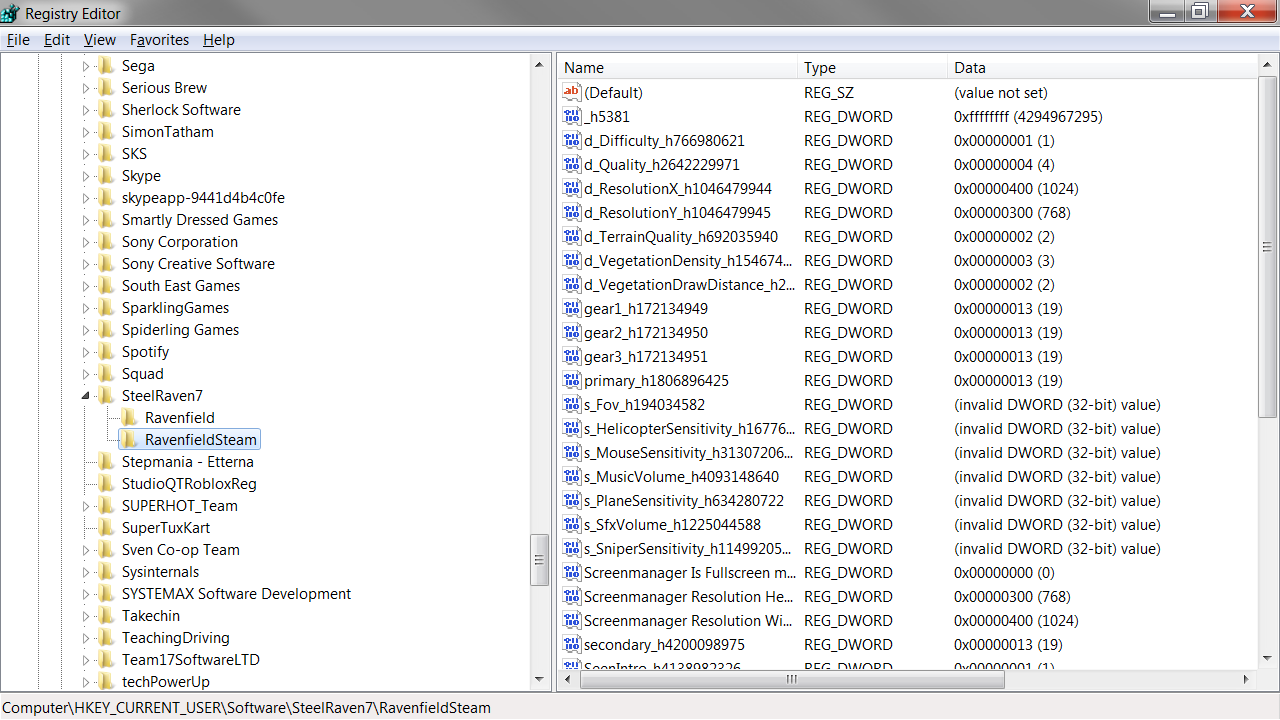Open the Favorites menu

point(159,40)
